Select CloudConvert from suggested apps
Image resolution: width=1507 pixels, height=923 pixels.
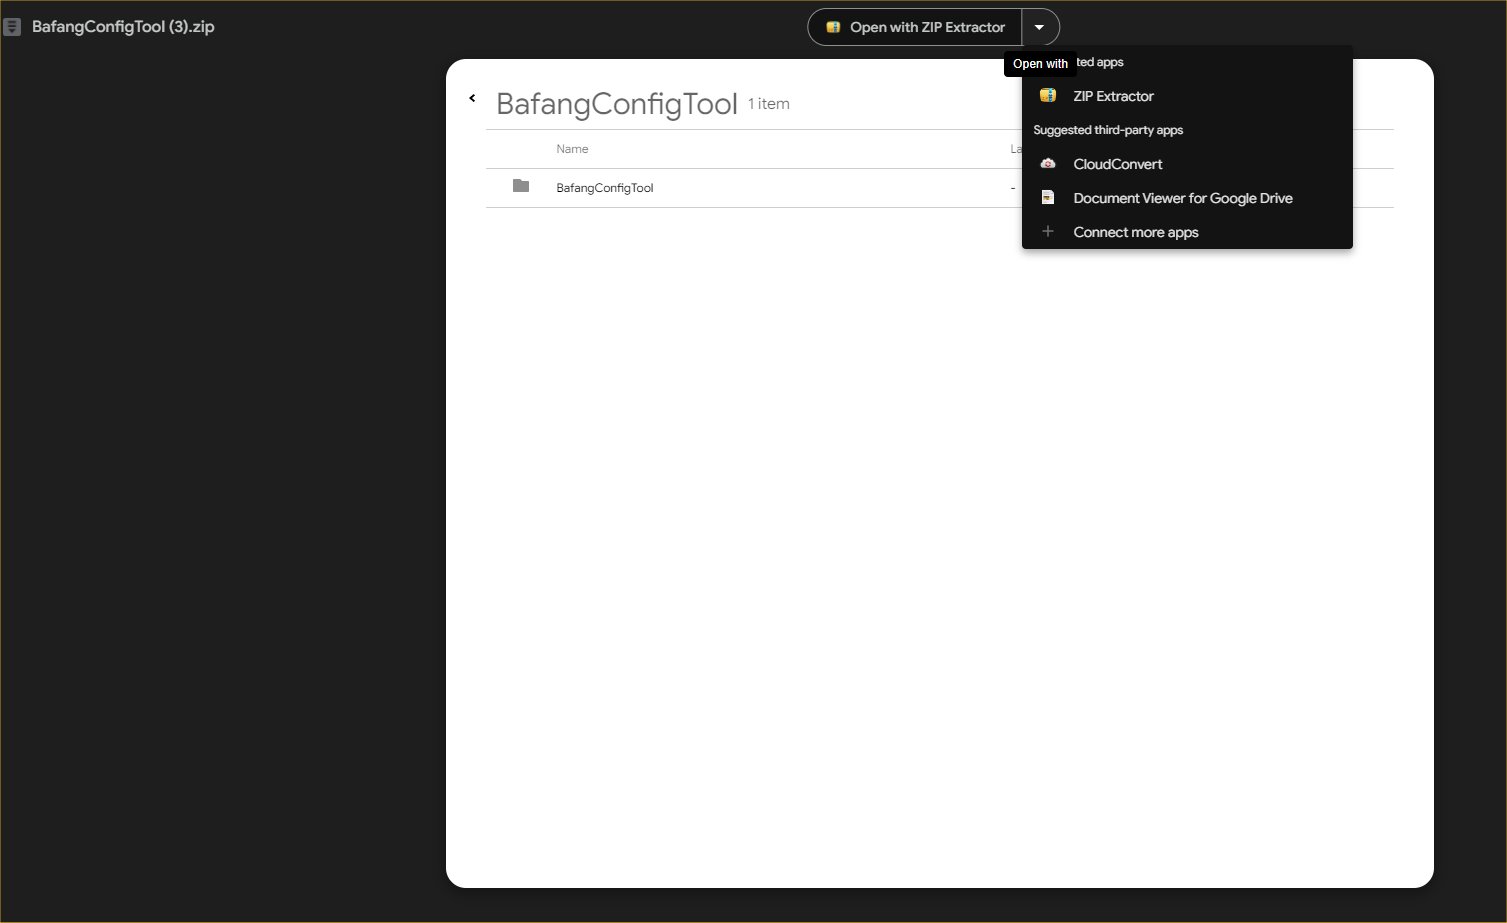pyautogui.click(x=1117, y=164)
